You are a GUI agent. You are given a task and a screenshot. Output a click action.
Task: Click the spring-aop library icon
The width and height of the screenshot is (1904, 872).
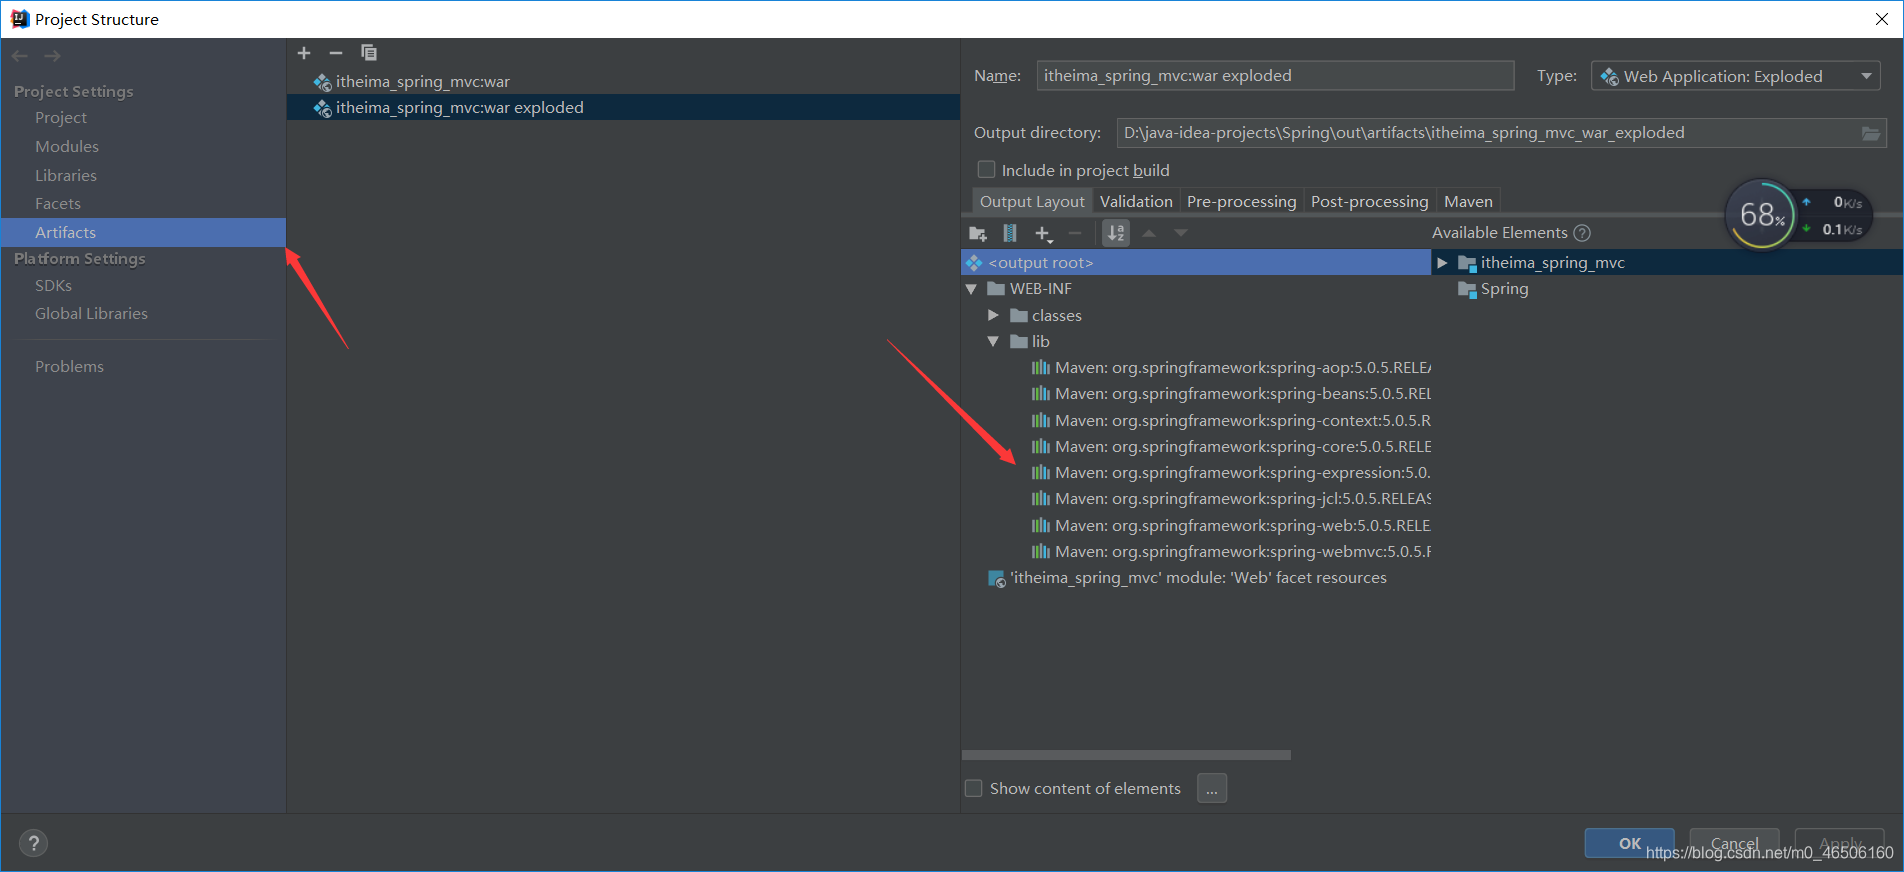coord(1041,368)
